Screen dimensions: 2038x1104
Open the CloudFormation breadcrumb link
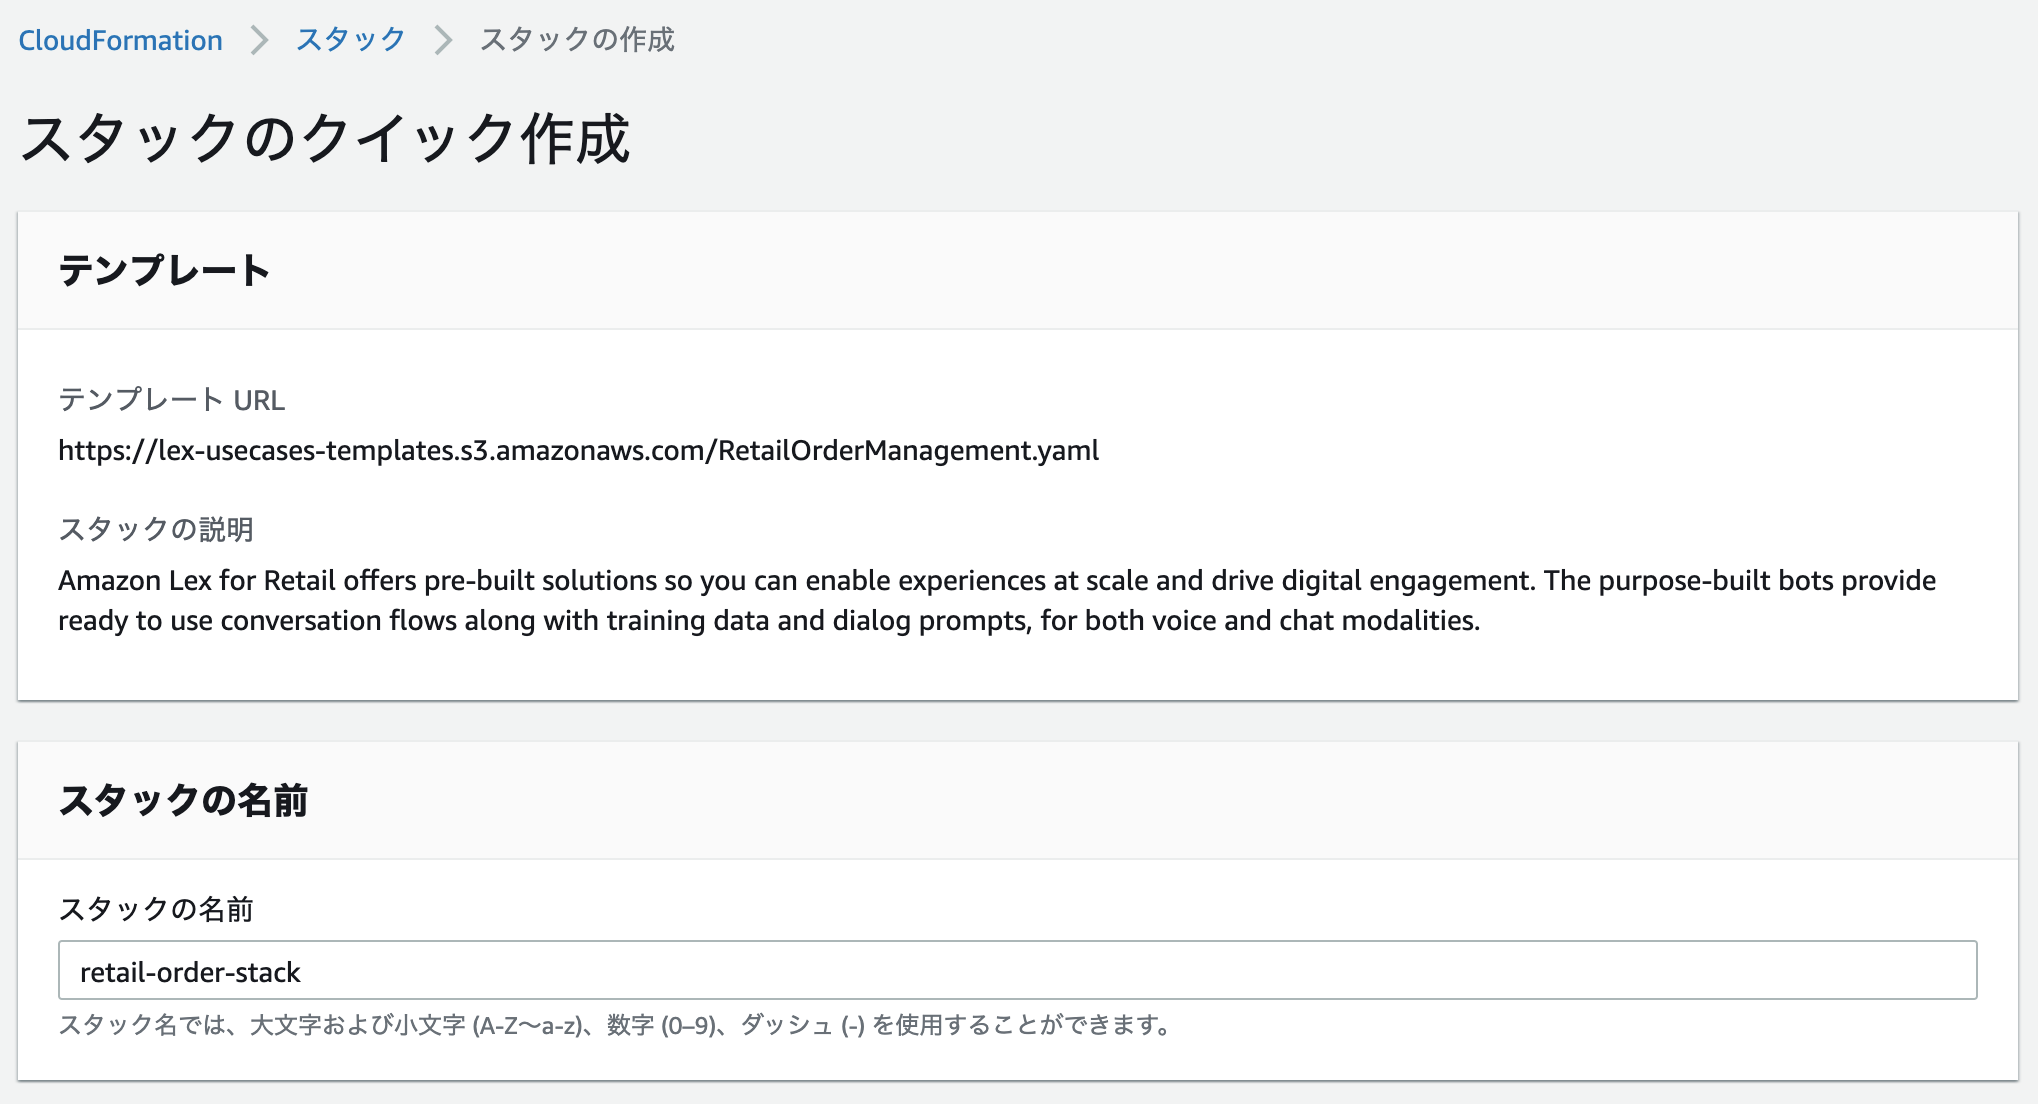point(120,40)
